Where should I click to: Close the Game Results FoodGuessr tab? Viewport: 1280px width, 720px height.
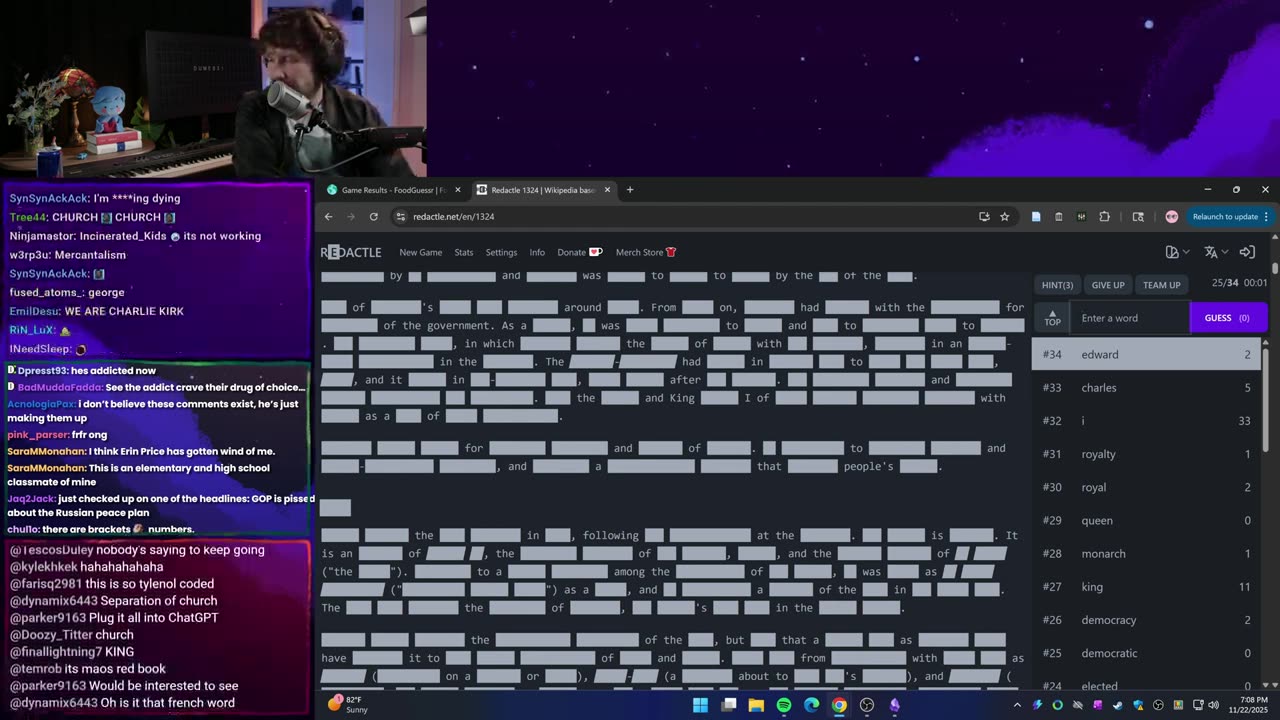click(x=458, y=190)
